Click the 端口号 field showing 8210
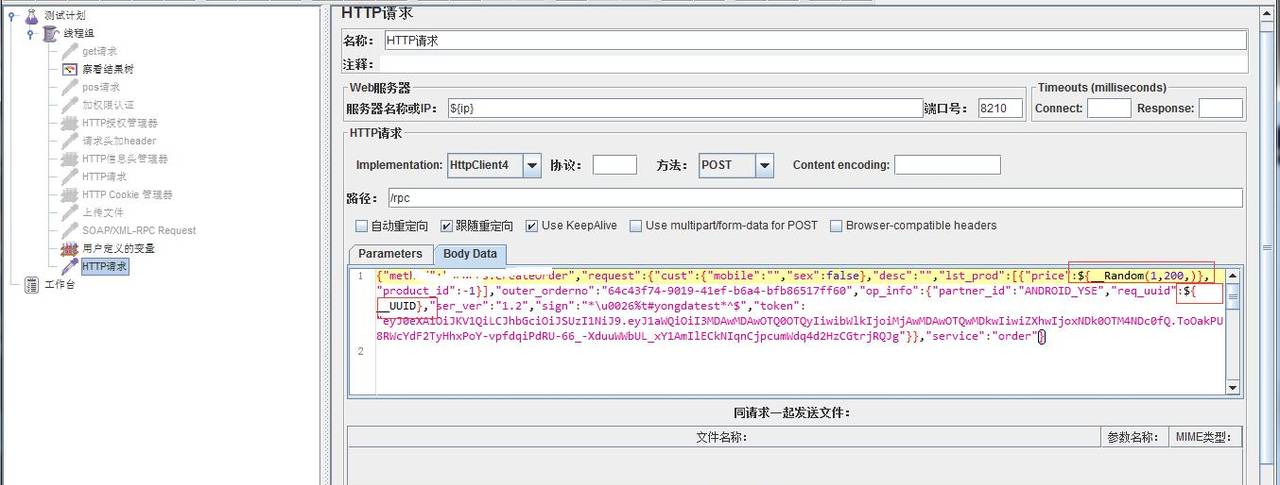This screenshot has width=1280, height=485. tap(1001, 108)
